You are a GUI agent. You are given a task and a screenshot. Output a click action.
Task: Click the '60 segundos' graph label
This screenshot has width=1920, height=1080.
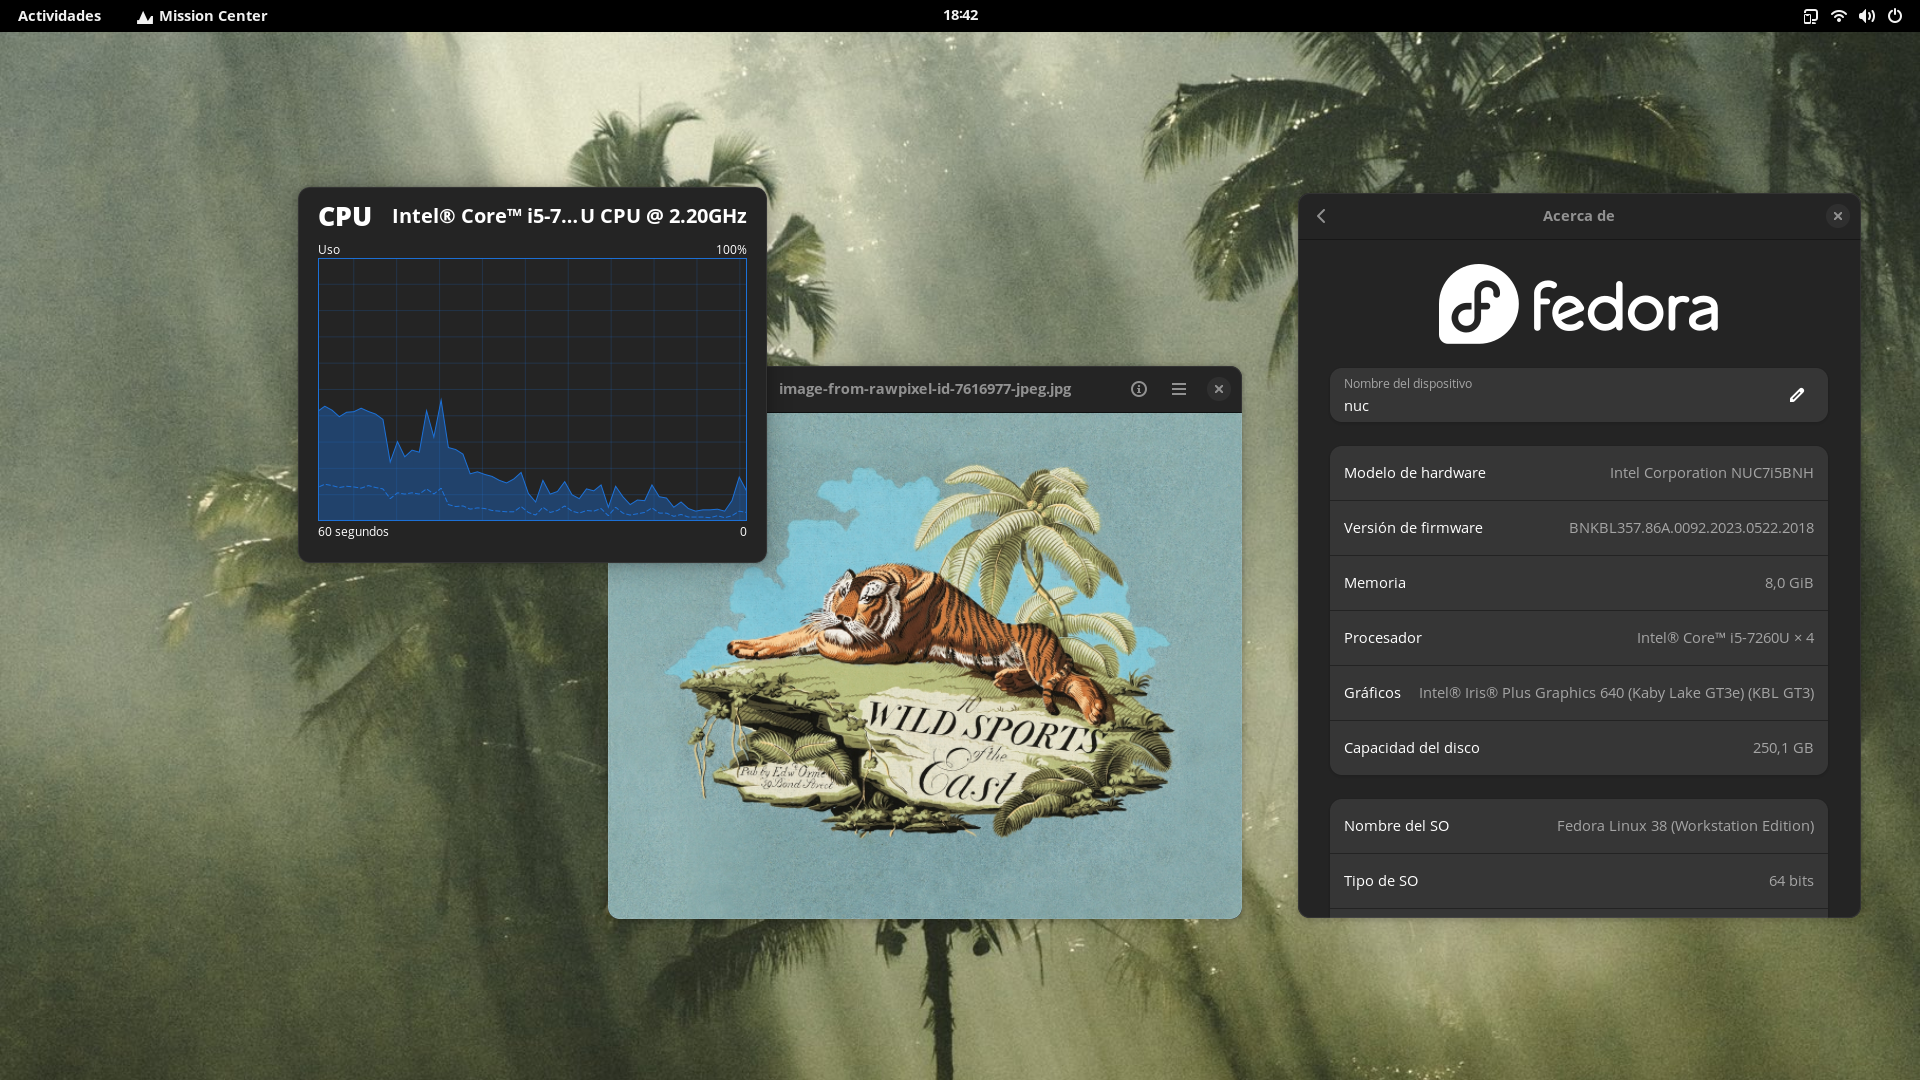tap(353, 531)
